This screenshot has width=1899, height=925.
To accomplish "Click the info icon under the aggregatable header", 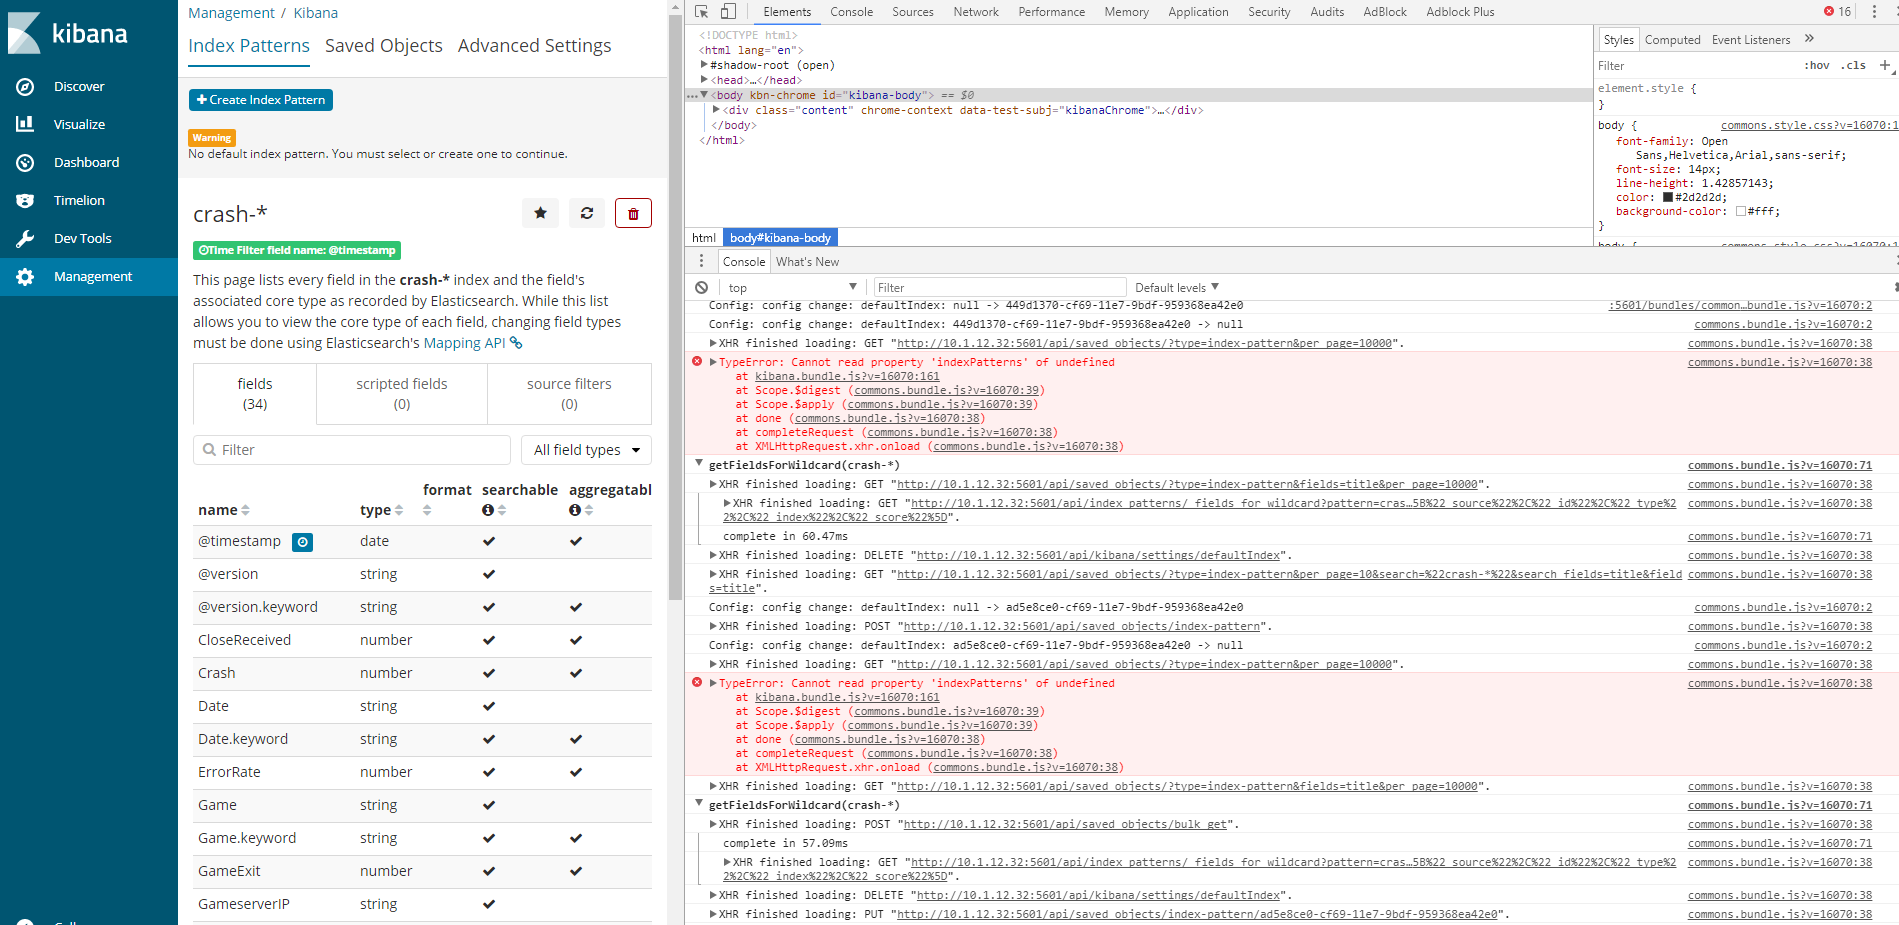I will (x=575, y=510).
